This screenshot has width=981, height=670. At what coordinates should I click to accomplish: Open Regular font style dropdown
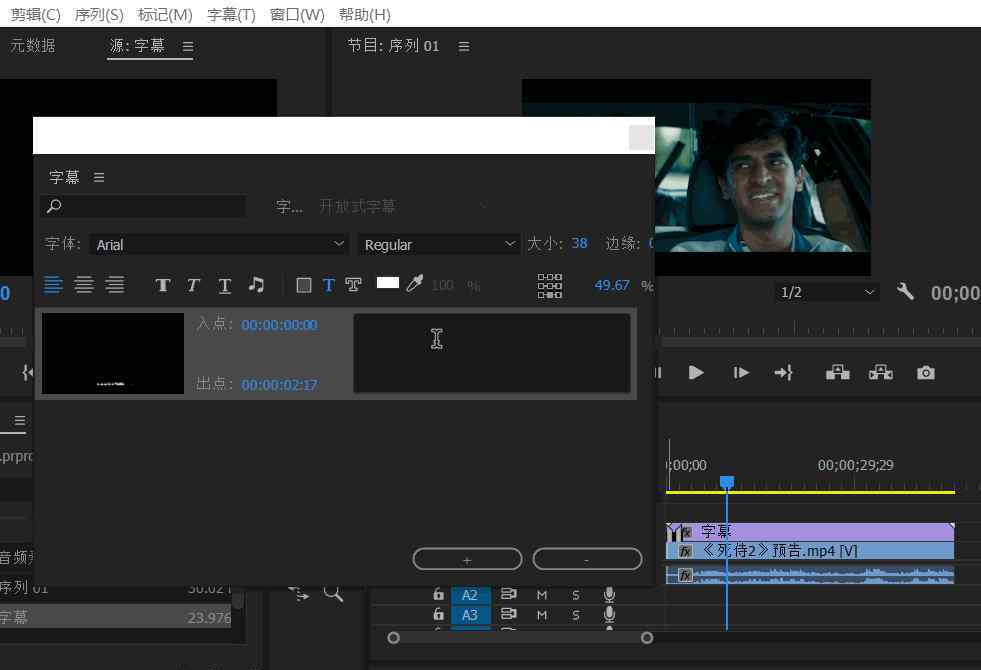439,244
